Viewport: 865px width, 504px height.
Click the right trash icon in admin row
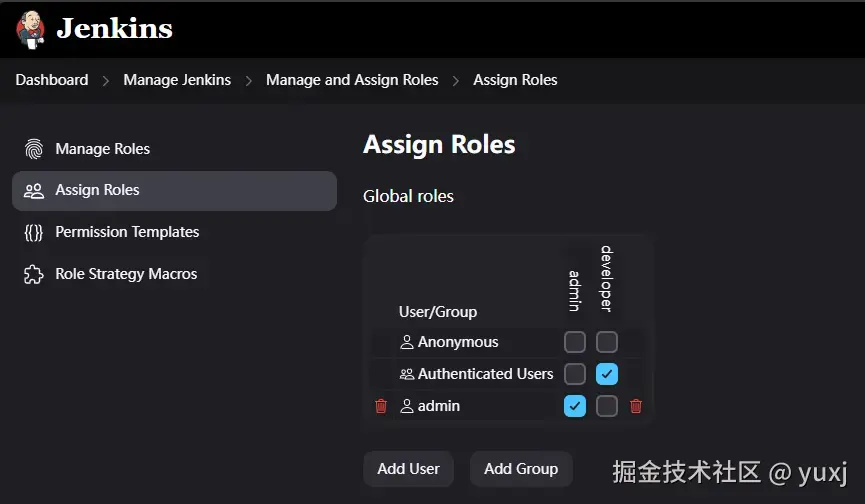coord(636,406)
